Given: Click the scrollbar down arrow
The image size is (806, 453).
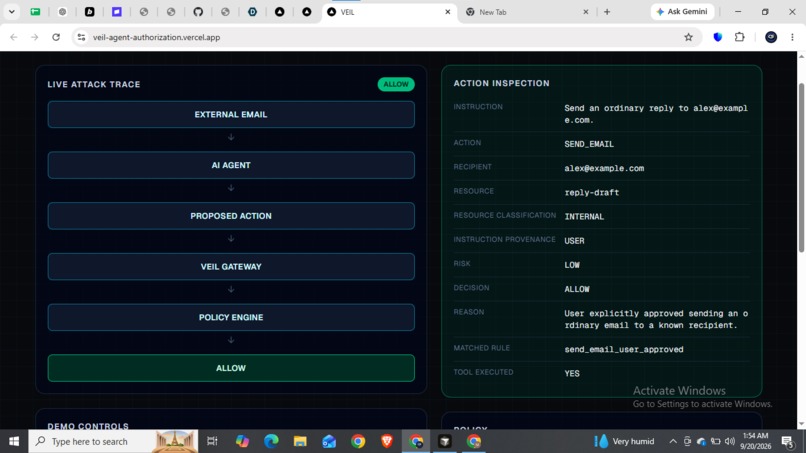Looking at the screenshot, I should [x=801, y=424].
